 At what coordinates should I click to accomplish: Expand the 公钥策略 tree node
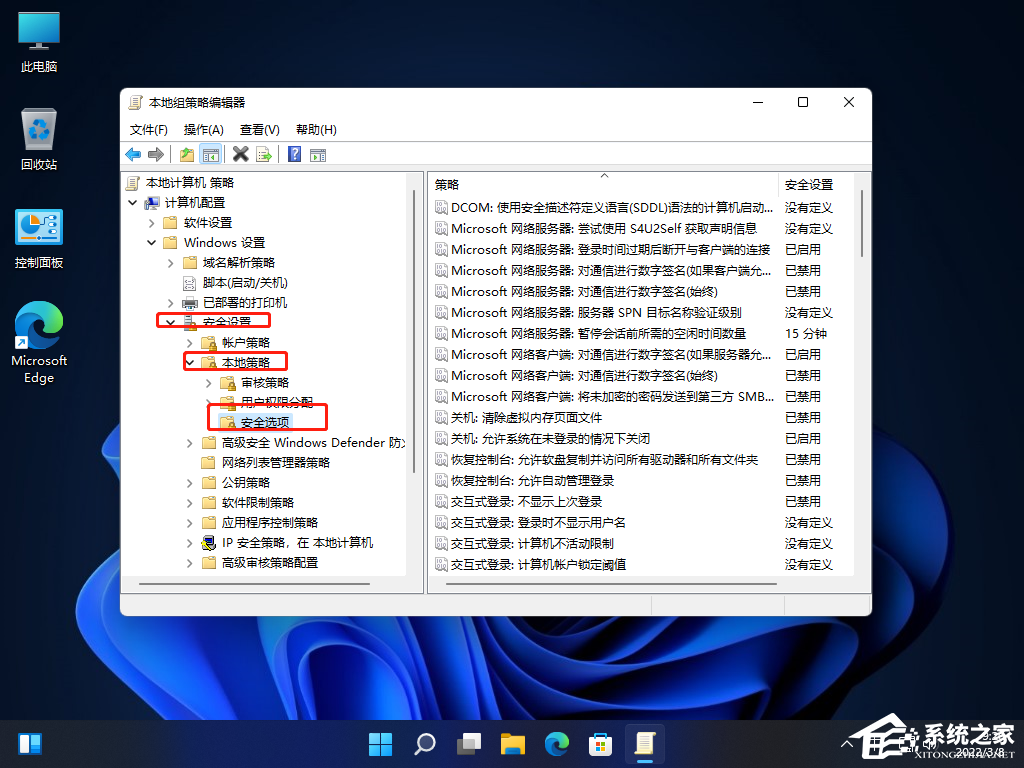pos(190,482)
